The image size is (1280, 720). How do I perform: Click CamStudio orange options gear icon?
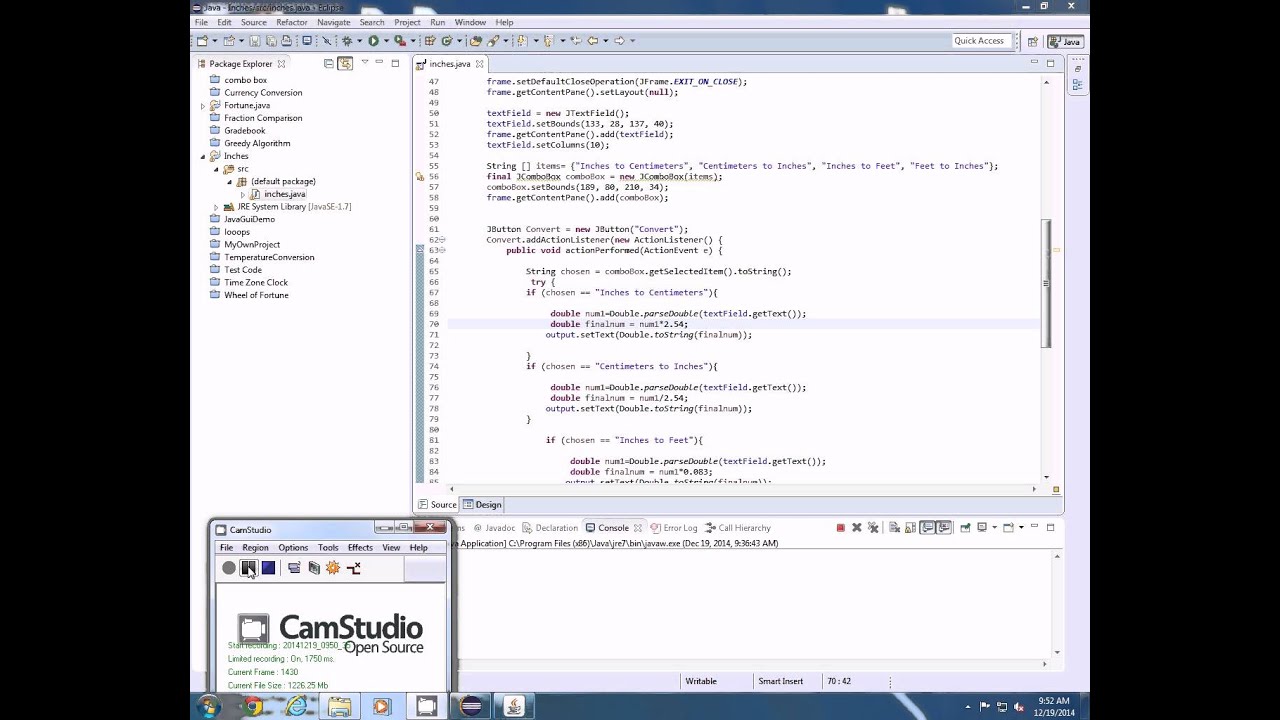[333, 568]
